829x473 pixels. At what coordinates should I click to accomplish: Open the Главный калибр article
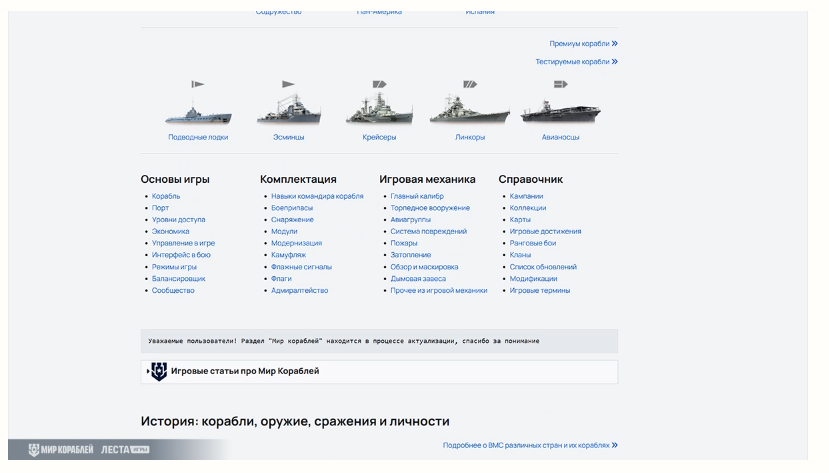click(417, 196)
